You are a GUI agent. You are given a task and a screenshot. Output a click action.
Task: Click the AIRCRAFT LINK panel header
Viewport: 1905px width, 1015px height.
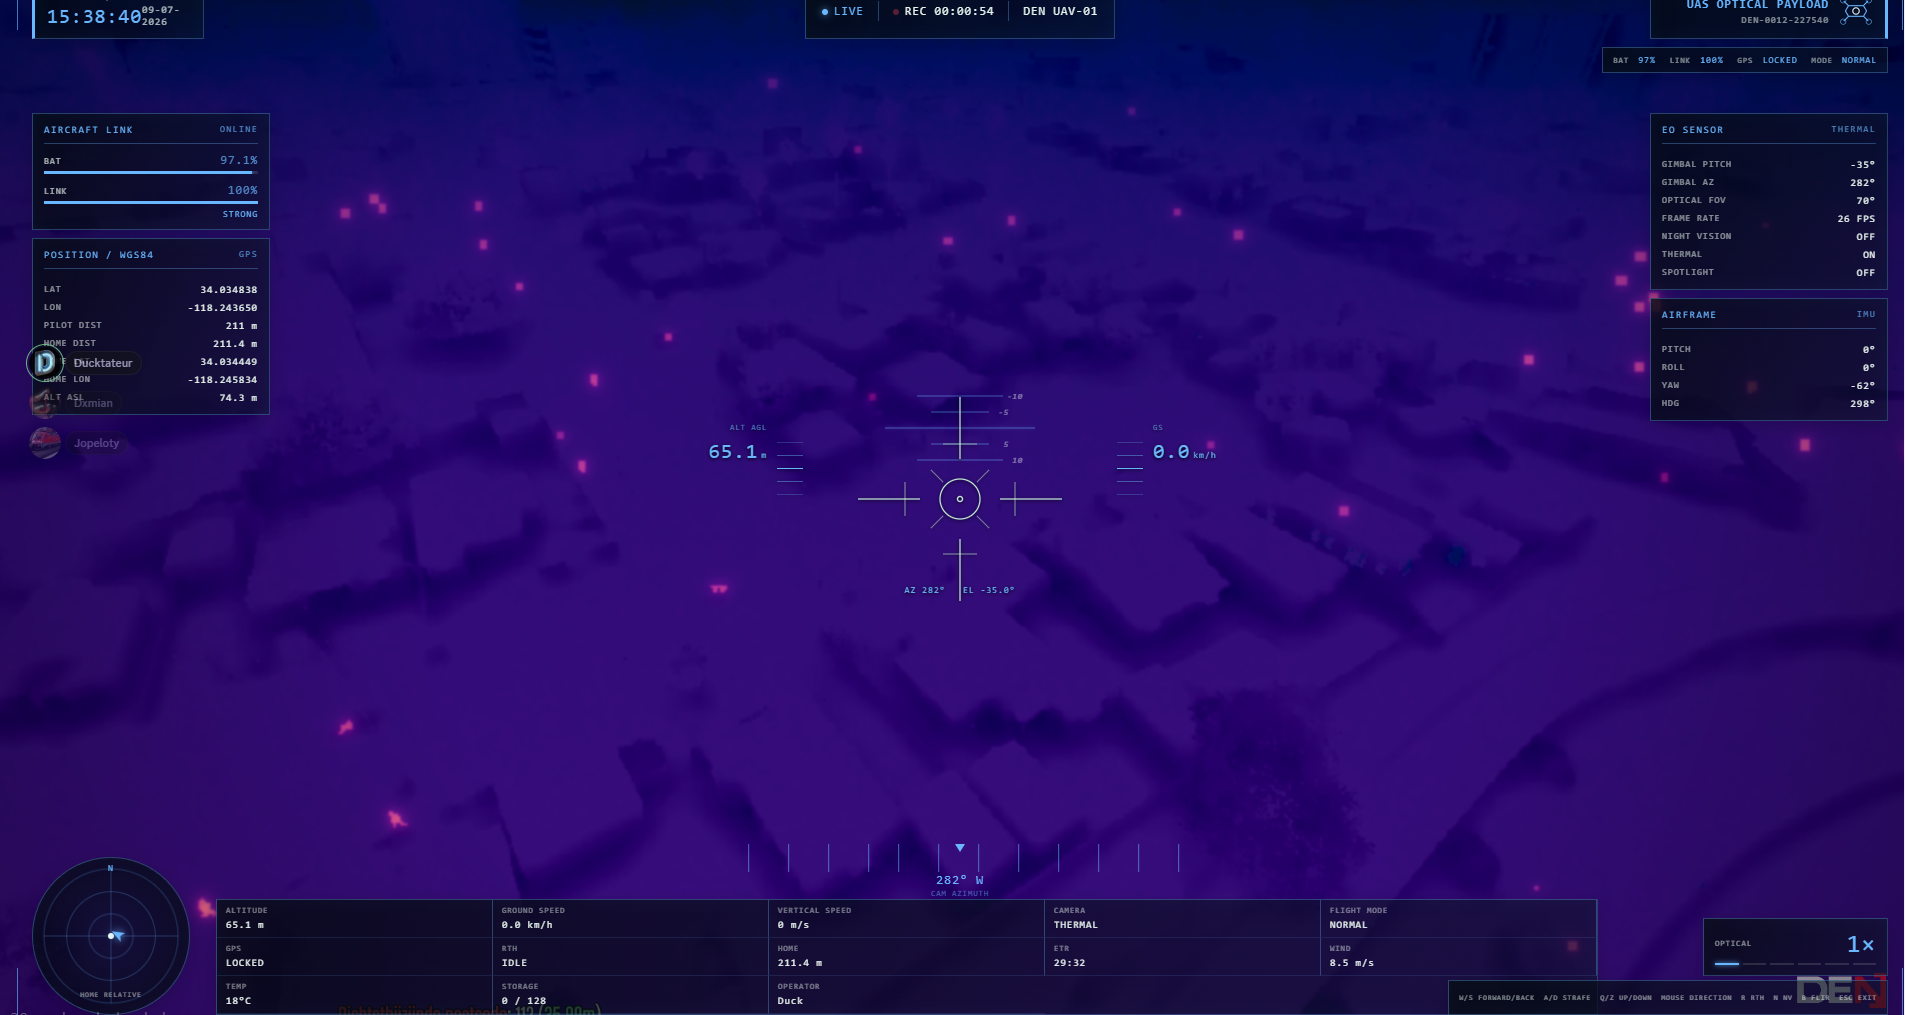[x=150, y=130]
